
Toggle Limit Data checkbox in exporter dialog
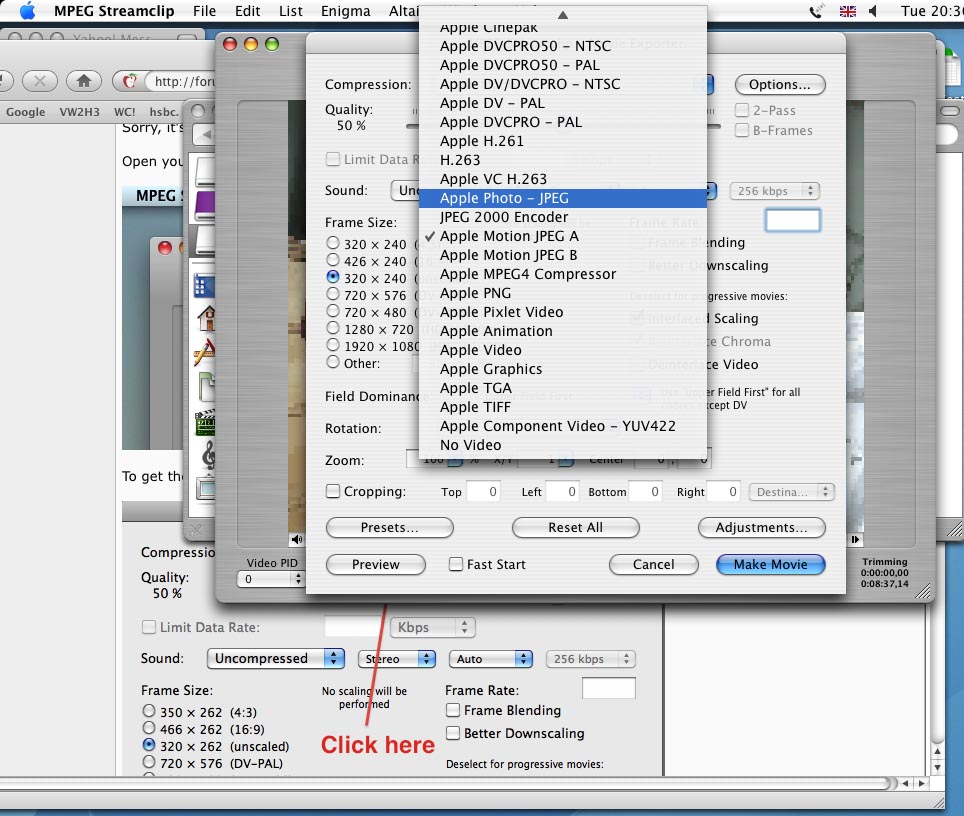pyautogui.click(x=333, y=159)
